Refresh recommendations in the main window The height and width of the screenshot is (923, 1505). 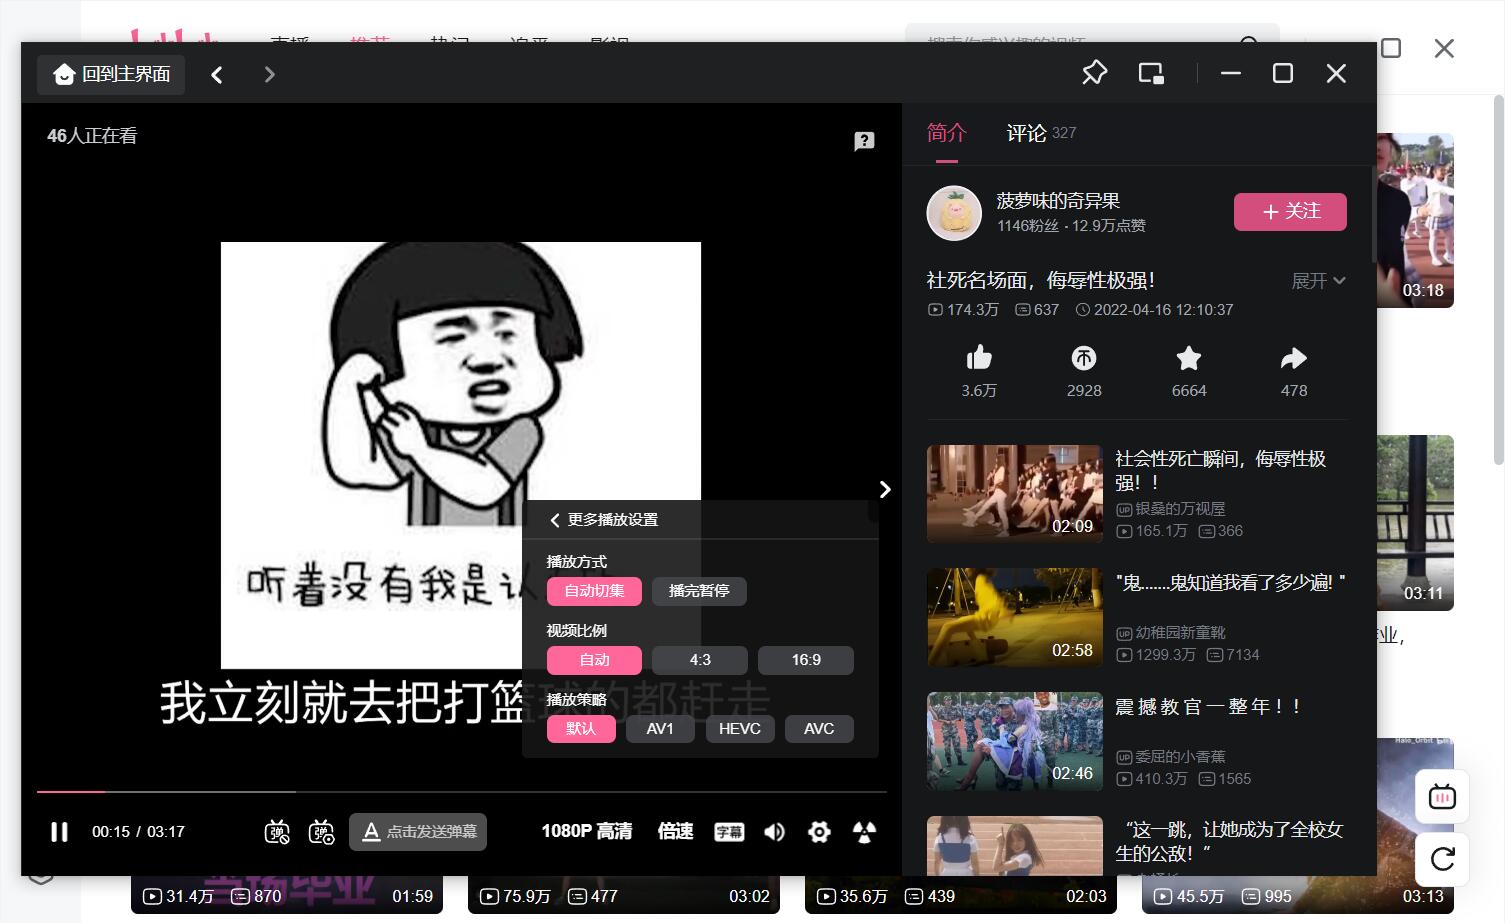pos(1442,858)
